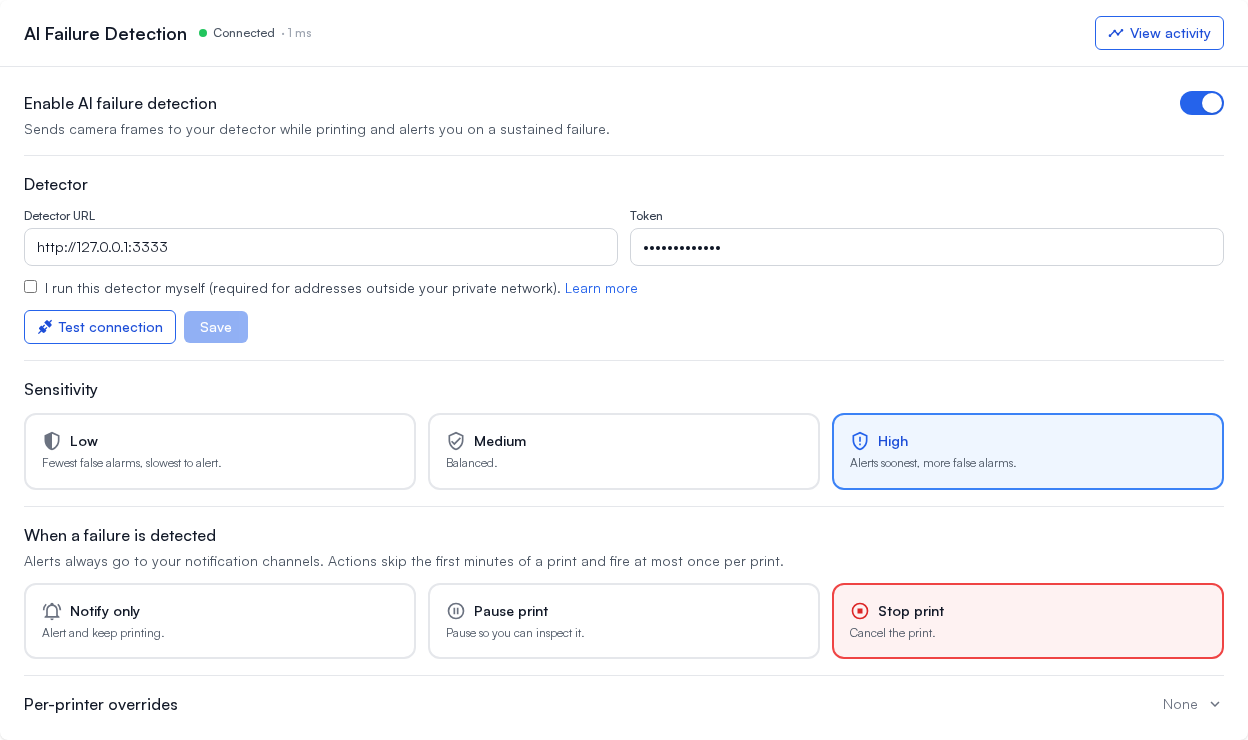Screen dimensions: 1248x740
Task: Click the red stop icon on Stop print
Action: coord(860,611)
